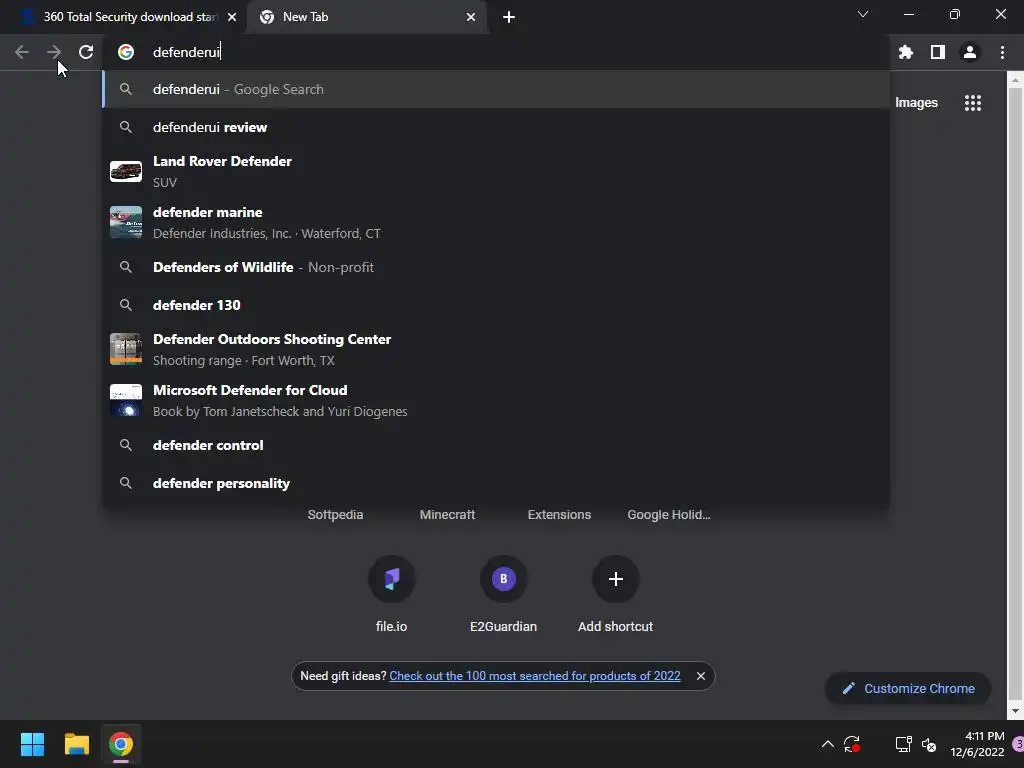Click the muted volume tray icon
Screen dimensions: 1024x768
(929, 744)
